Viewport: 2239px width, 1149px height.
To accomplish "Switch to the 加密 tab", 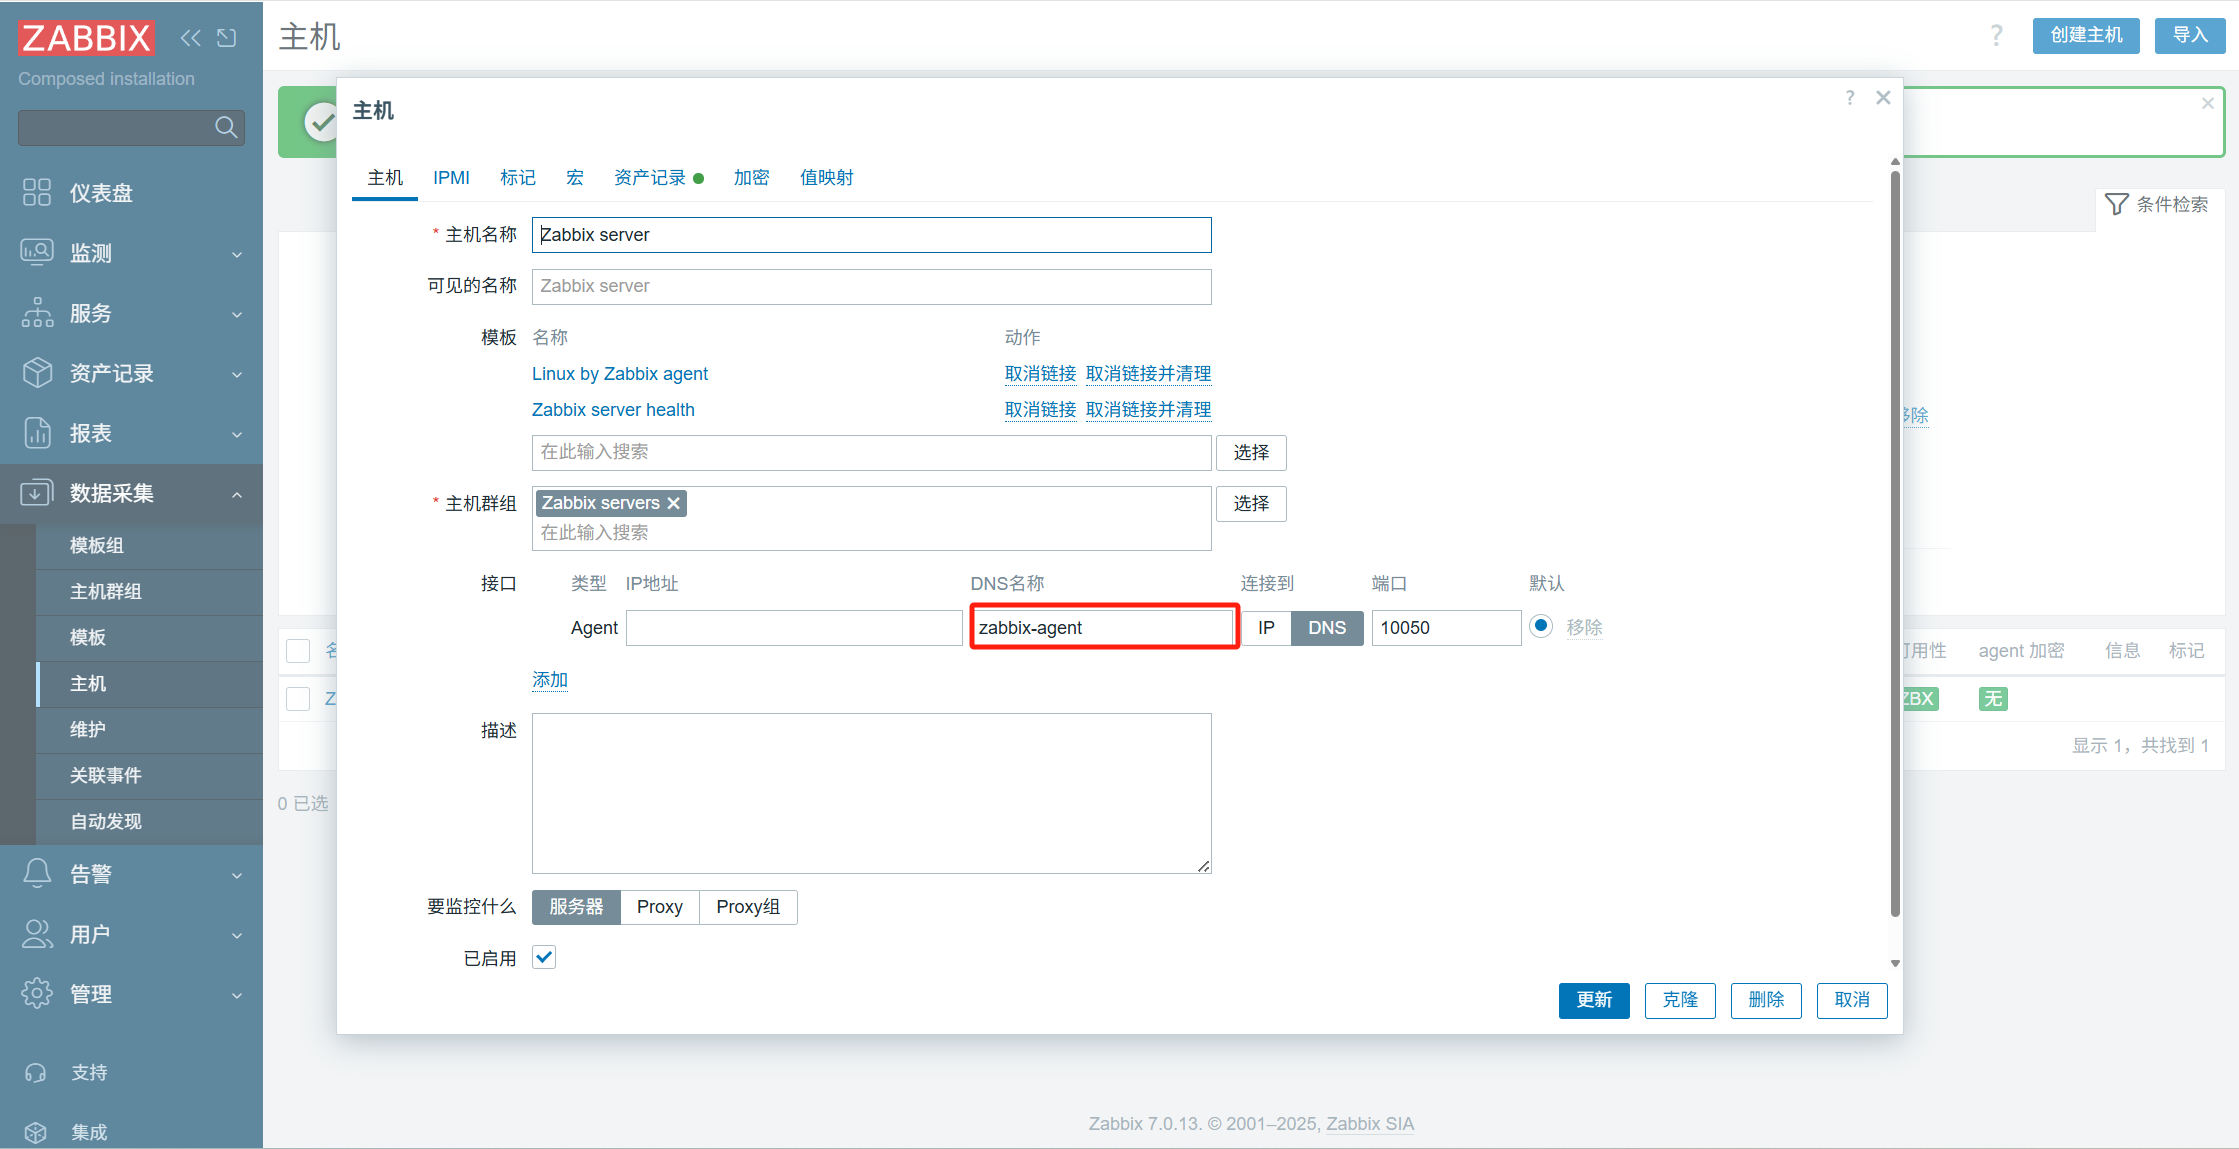I will [751, 178].
